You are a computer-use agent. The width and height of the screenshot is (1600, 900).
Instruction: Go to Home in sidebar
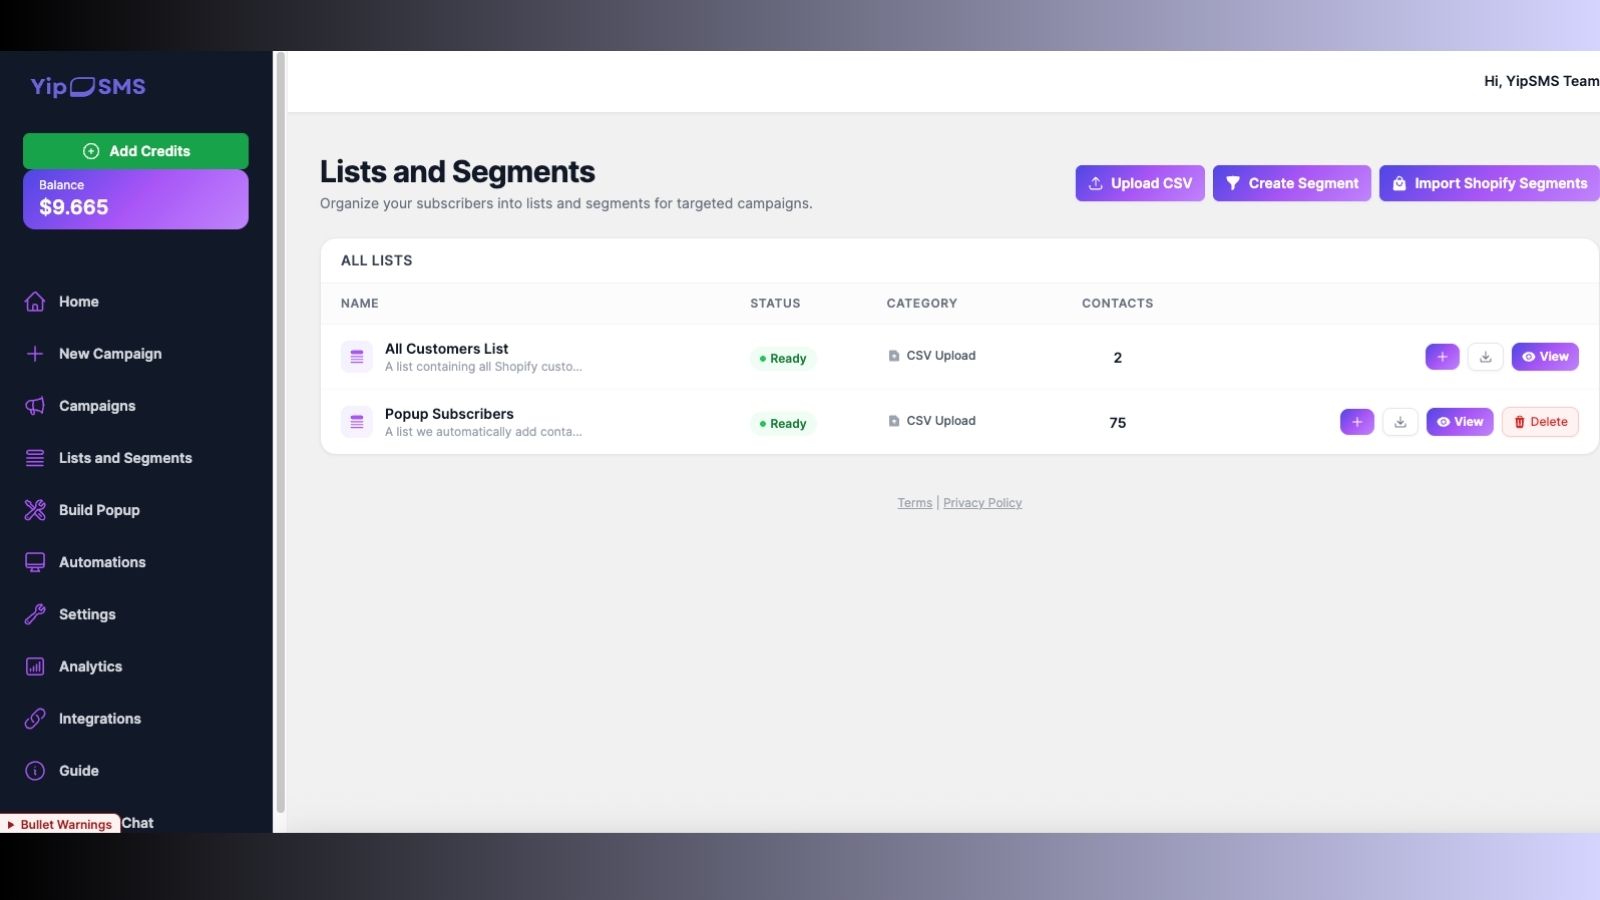(79, 302)
